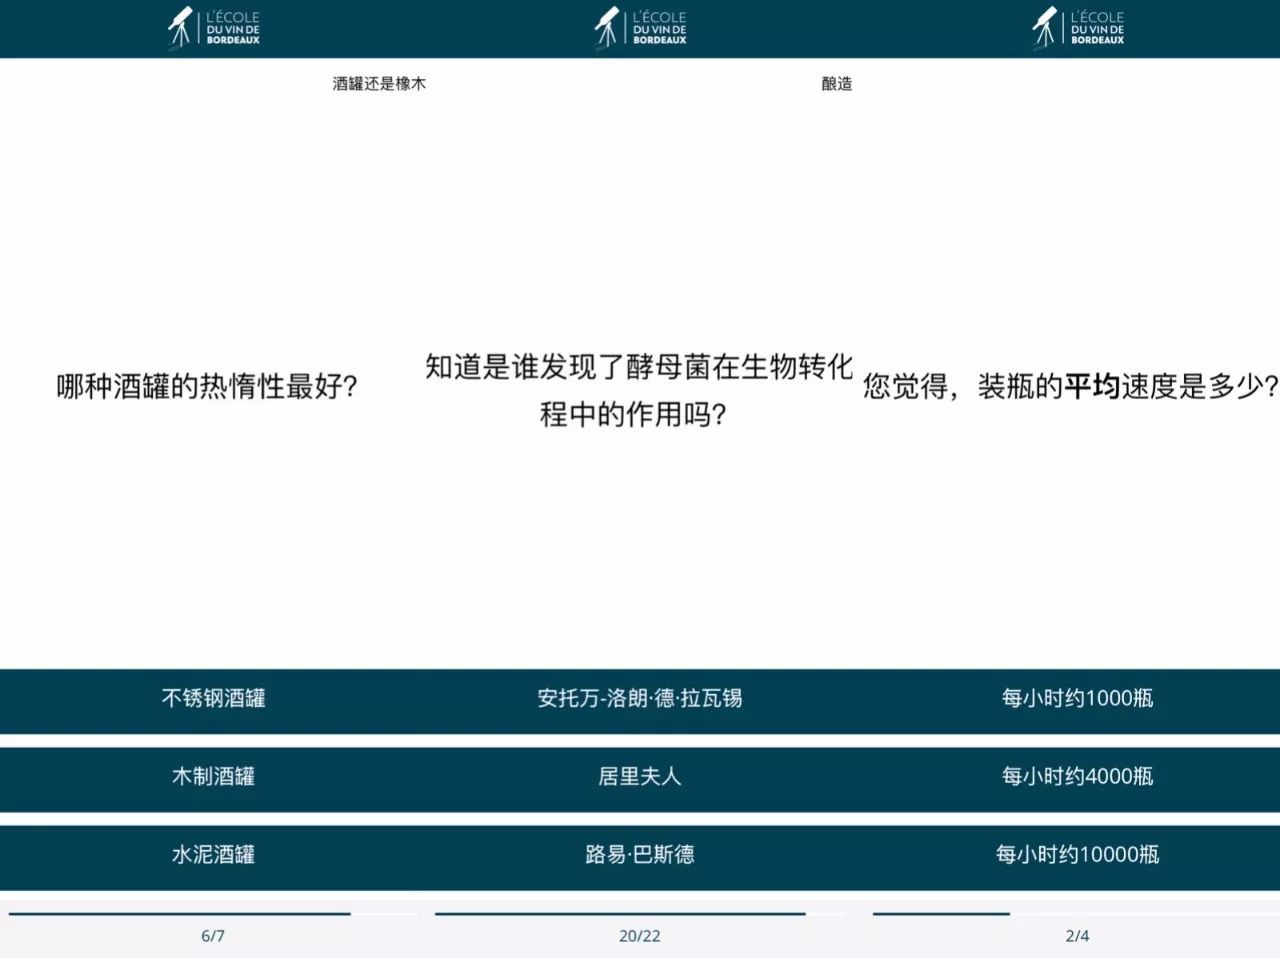1280x958 pixels.
Task: Click the progress bar above the 2/4 counter
Action: [x=1076, y=913]
